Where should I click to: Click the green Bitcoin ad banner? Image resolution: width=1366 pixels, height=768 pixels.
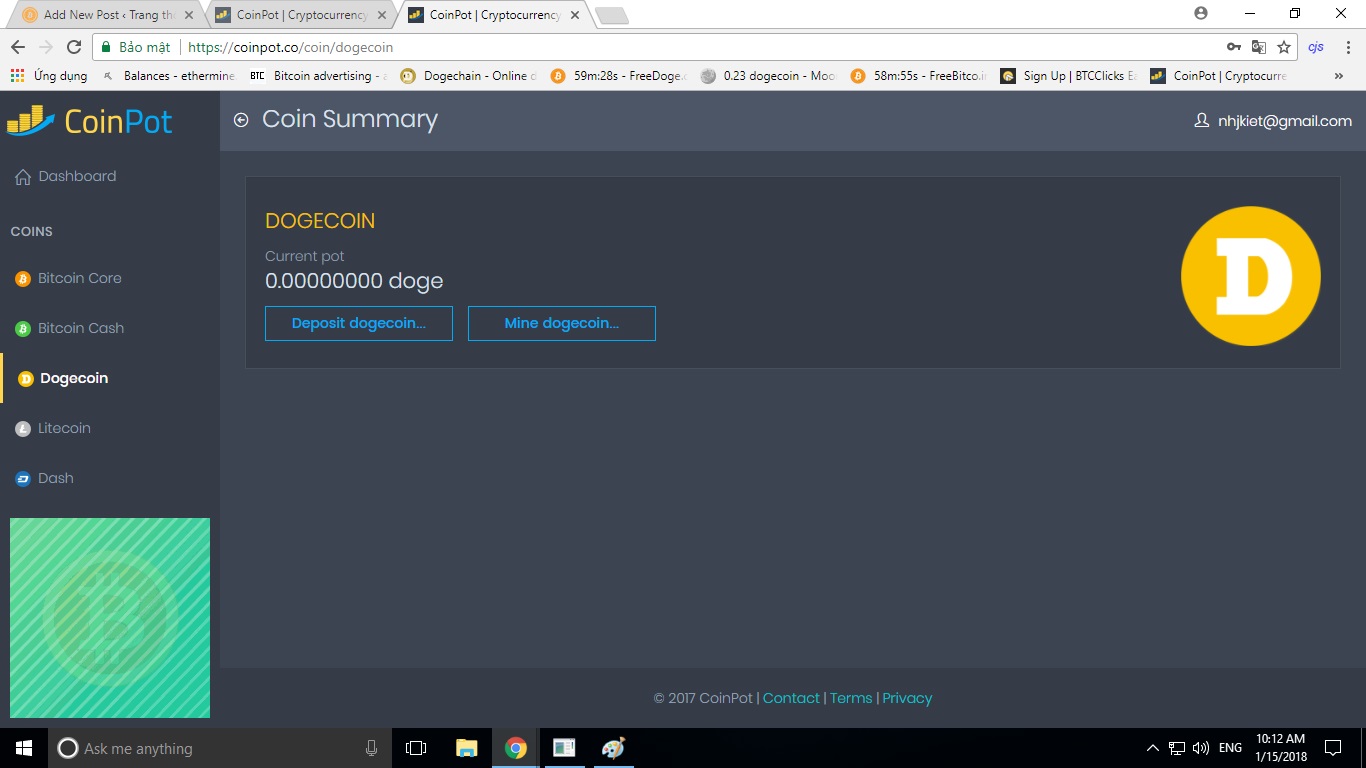coord(110,618)
